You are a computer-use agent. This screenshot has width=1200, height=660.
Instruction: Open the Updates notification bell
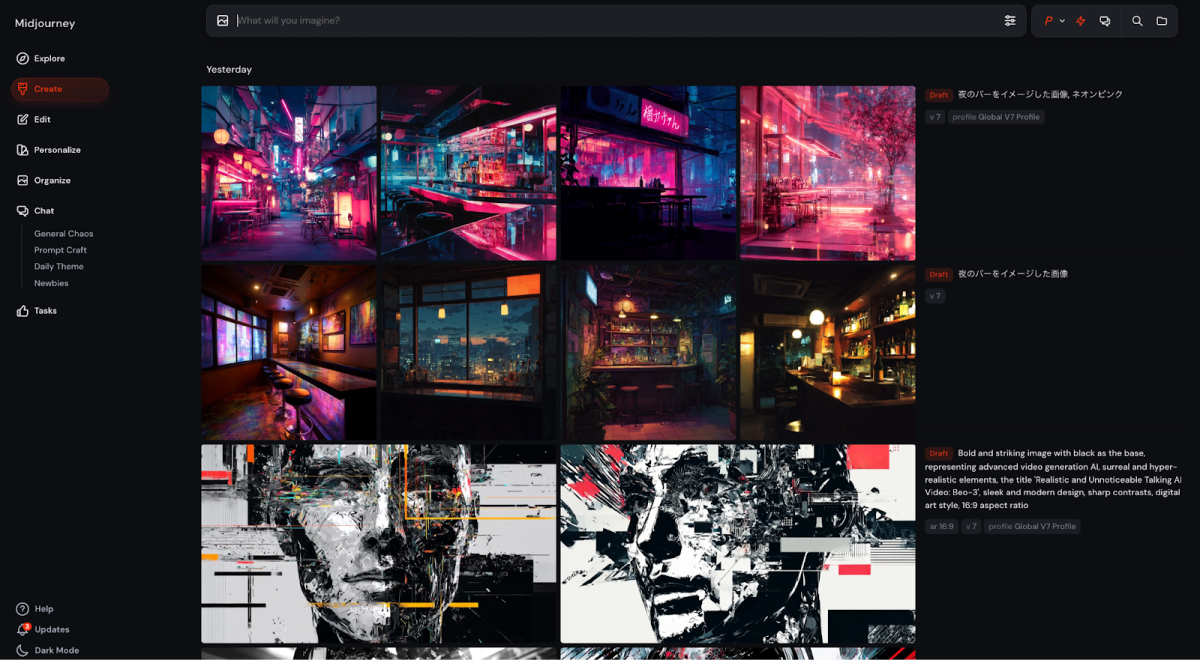(x=22, y=629)
